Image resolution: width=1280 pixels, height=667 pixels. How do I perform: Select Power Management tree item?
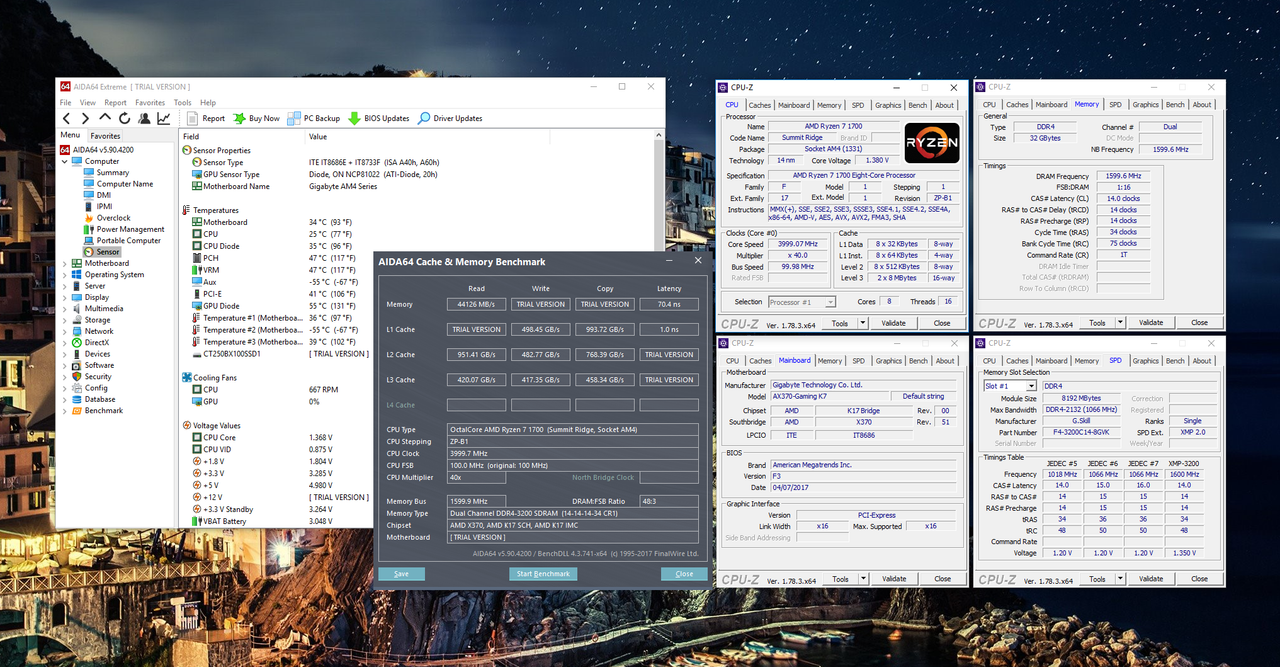click(x=130, y=229)
